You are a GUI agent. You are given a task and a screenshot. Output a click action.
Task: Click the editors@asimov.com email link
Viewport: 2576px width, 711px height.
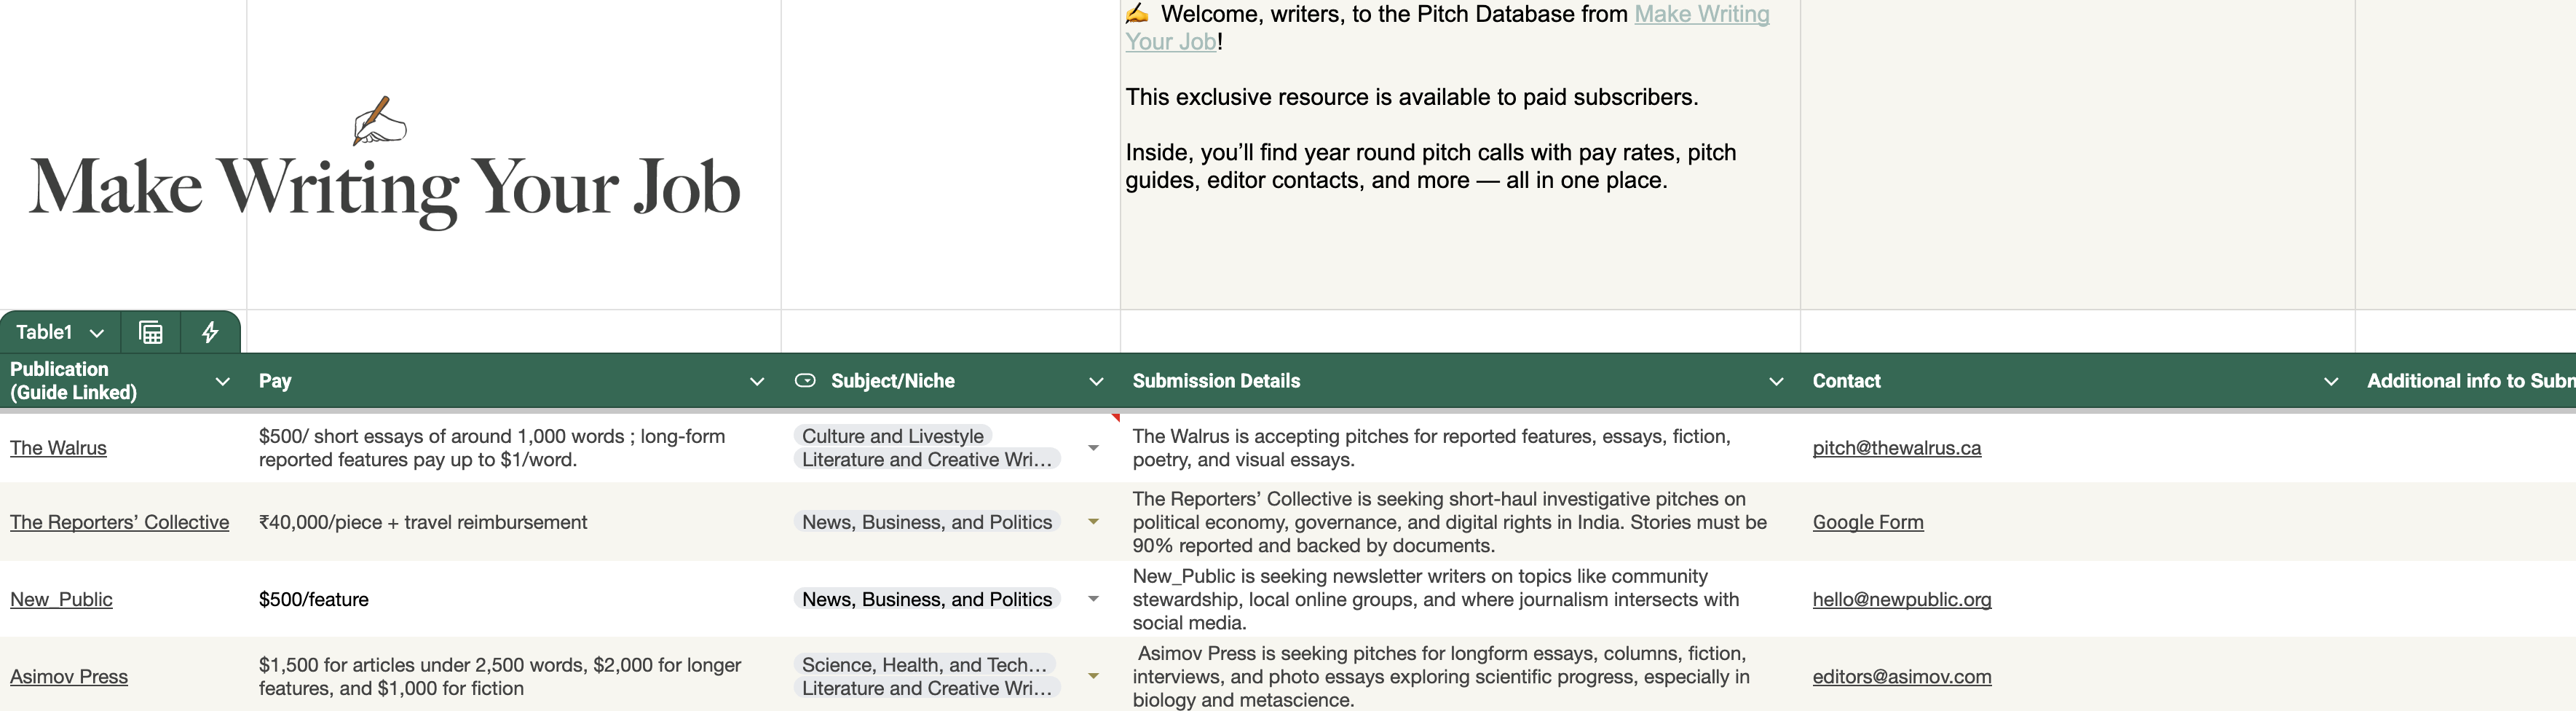click(1901, 676)
